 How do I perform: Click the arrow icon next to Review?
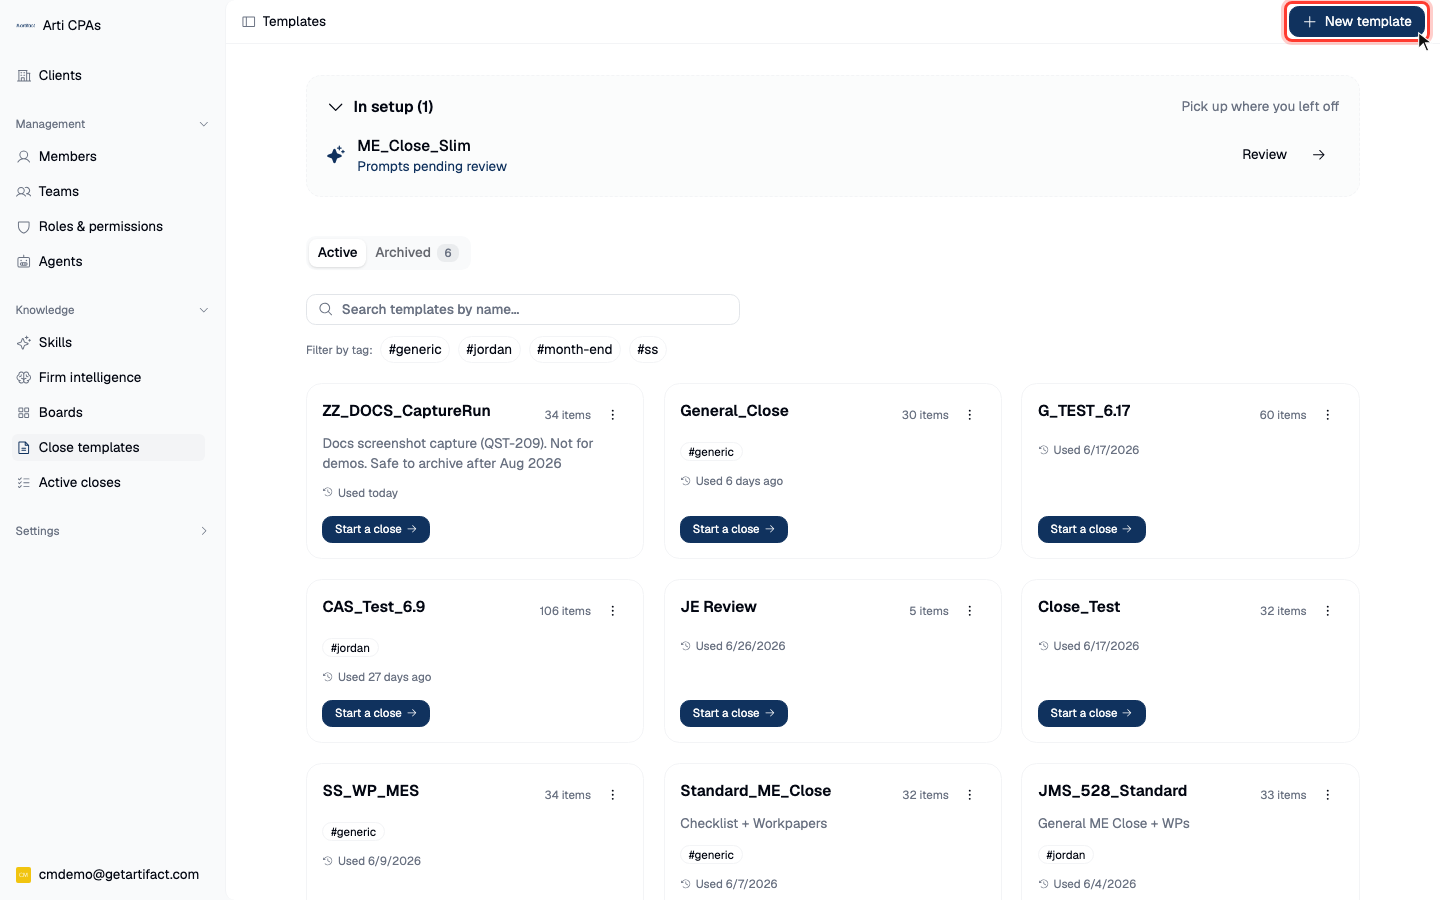tap(1319, 155)
